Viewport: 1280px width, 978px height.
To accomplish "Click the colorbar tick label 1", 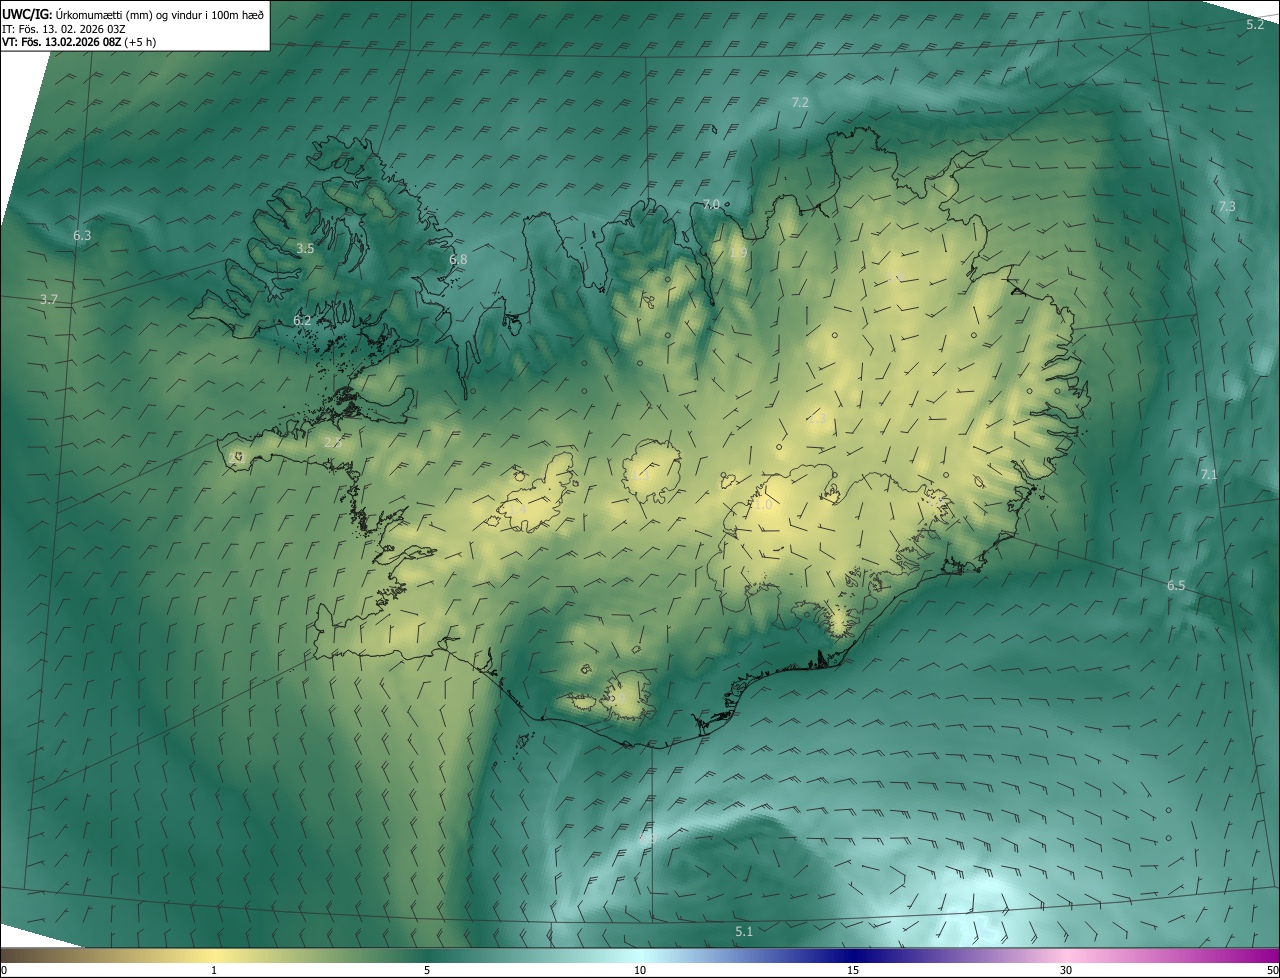I will 214,970.
